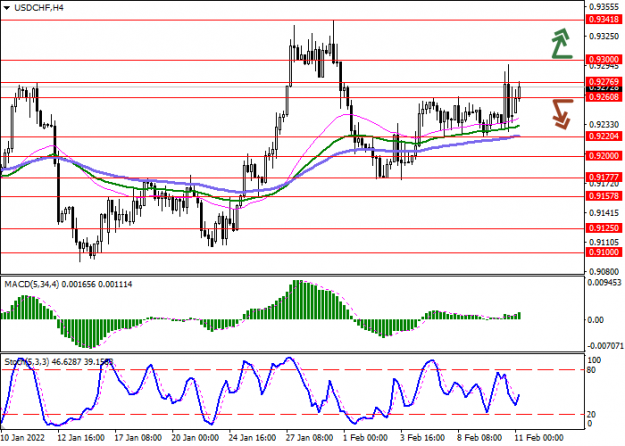Click the Stochastic 100 scale label

(594, 360)
